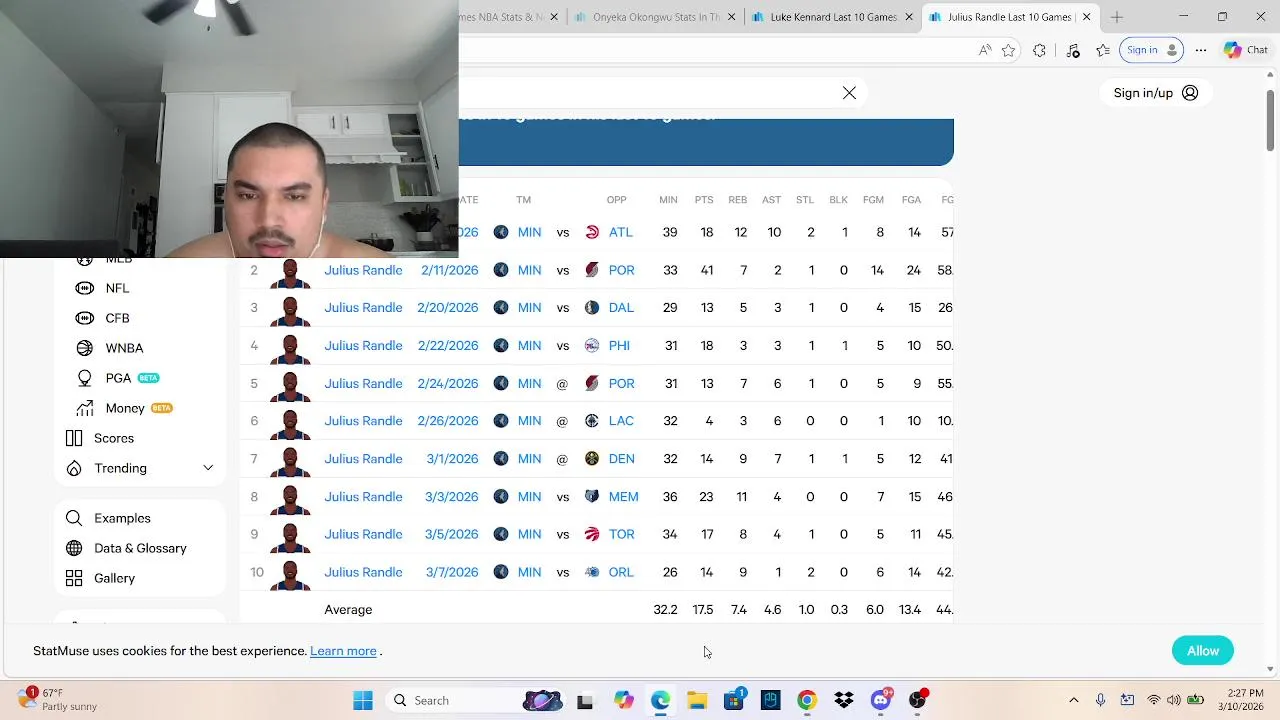Open Copilot Chat button
Screen dimensions: 1280x720
pos(1245,50)
